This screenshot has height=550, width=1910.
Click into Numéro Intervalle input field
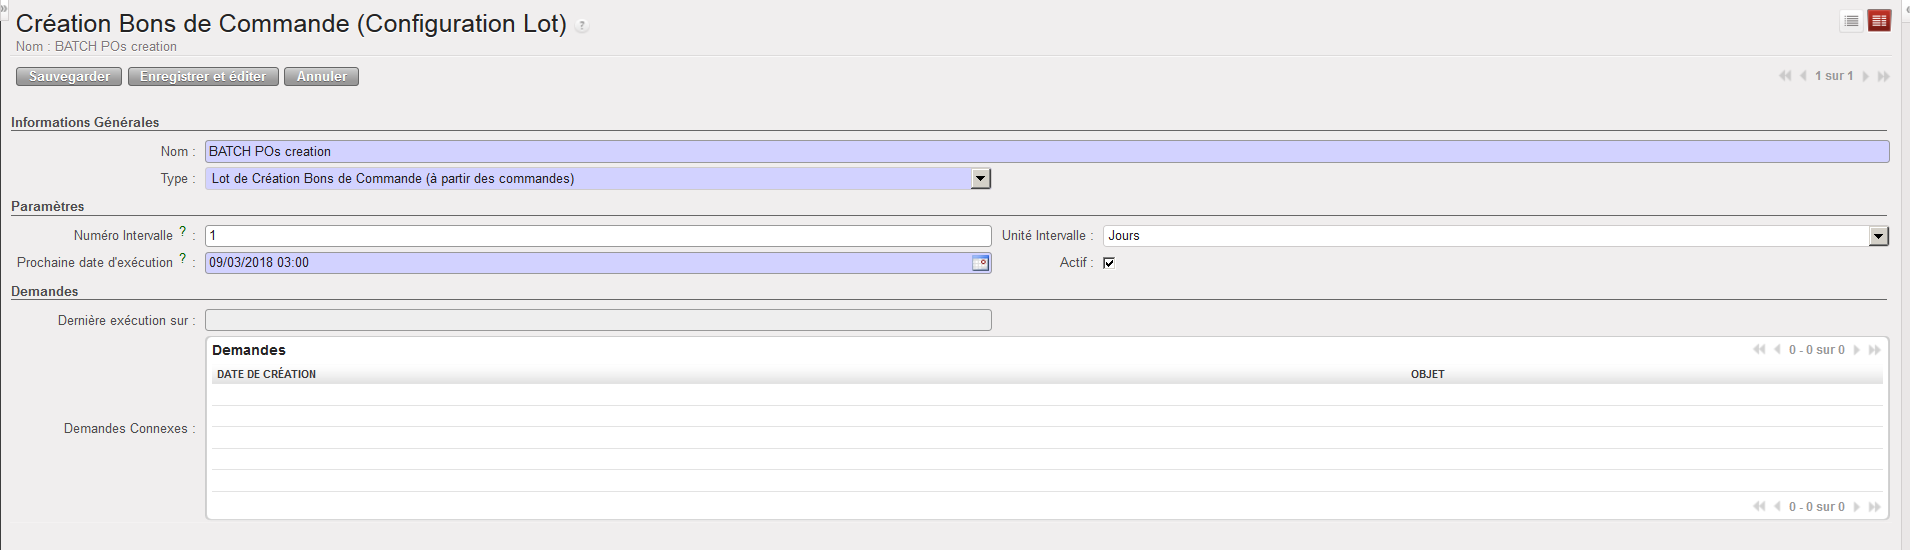[x=597, y=236]
